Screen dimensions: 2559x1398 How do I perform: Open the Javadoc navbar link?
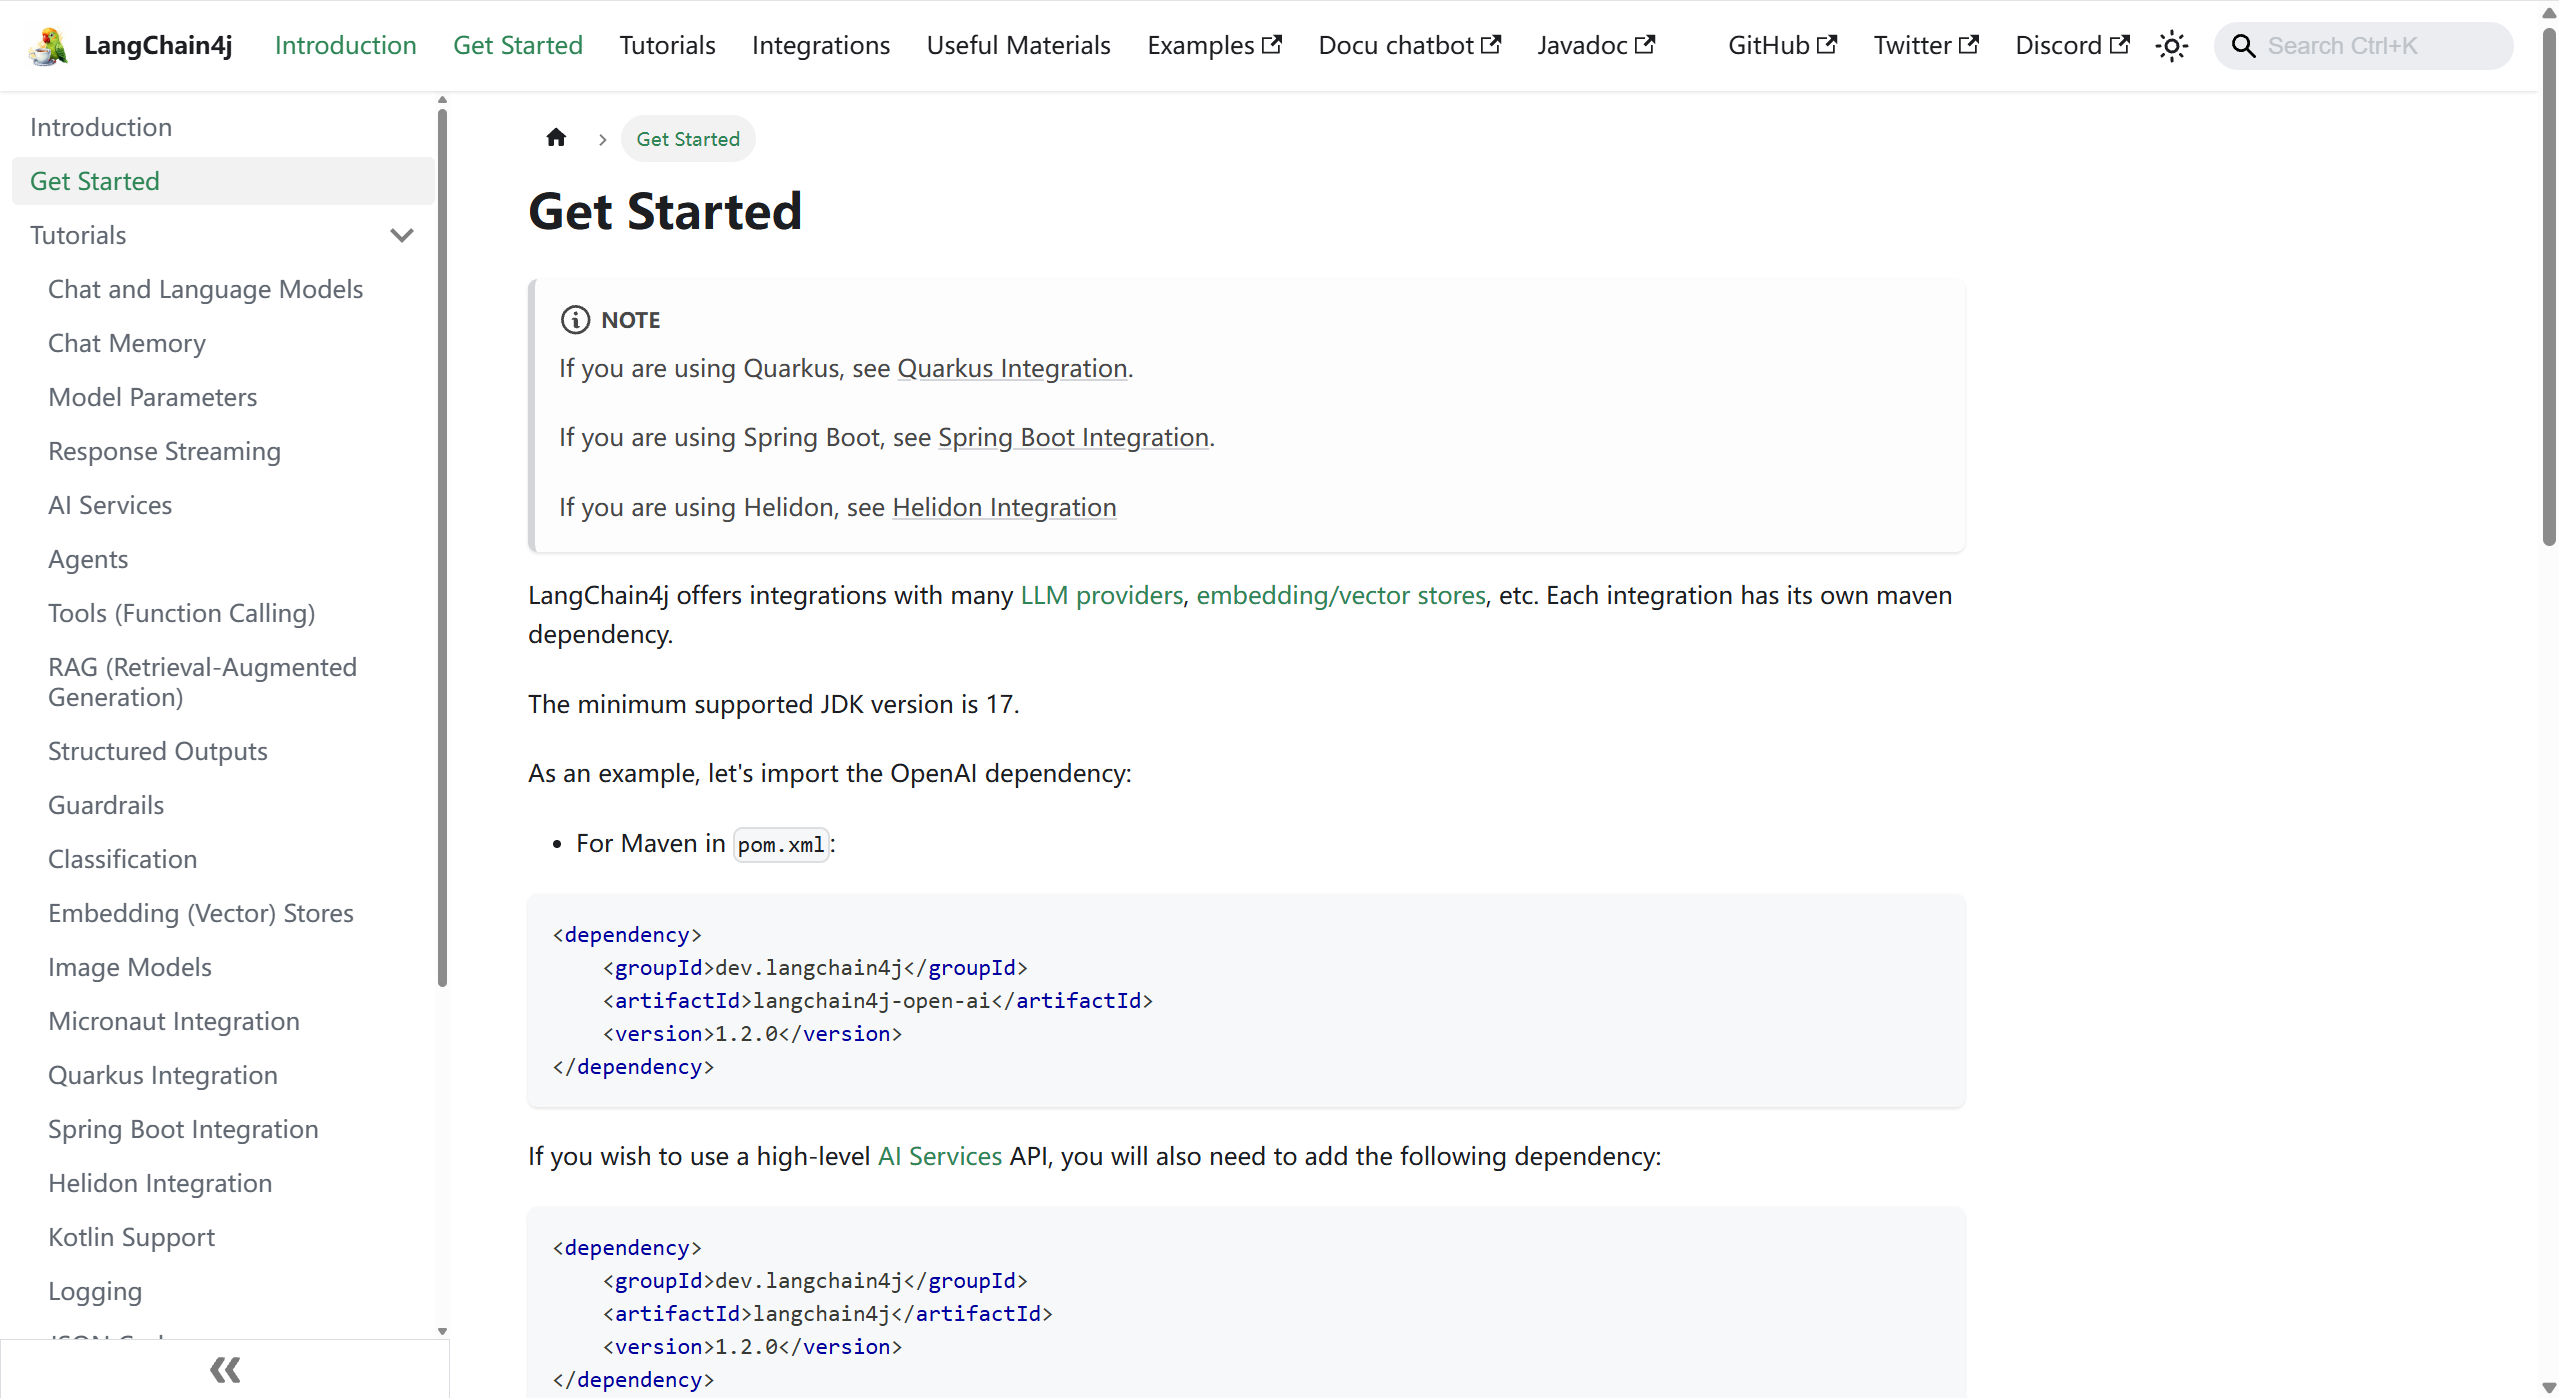1596,46
